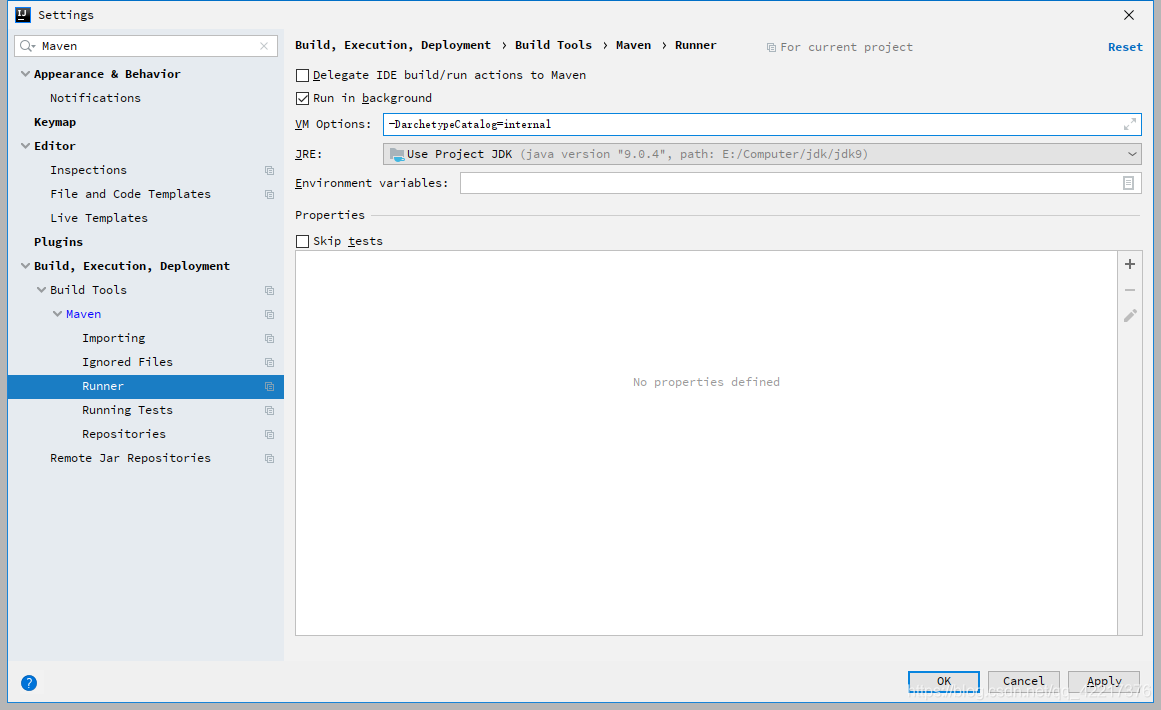Click the OK button

point(943,681)
